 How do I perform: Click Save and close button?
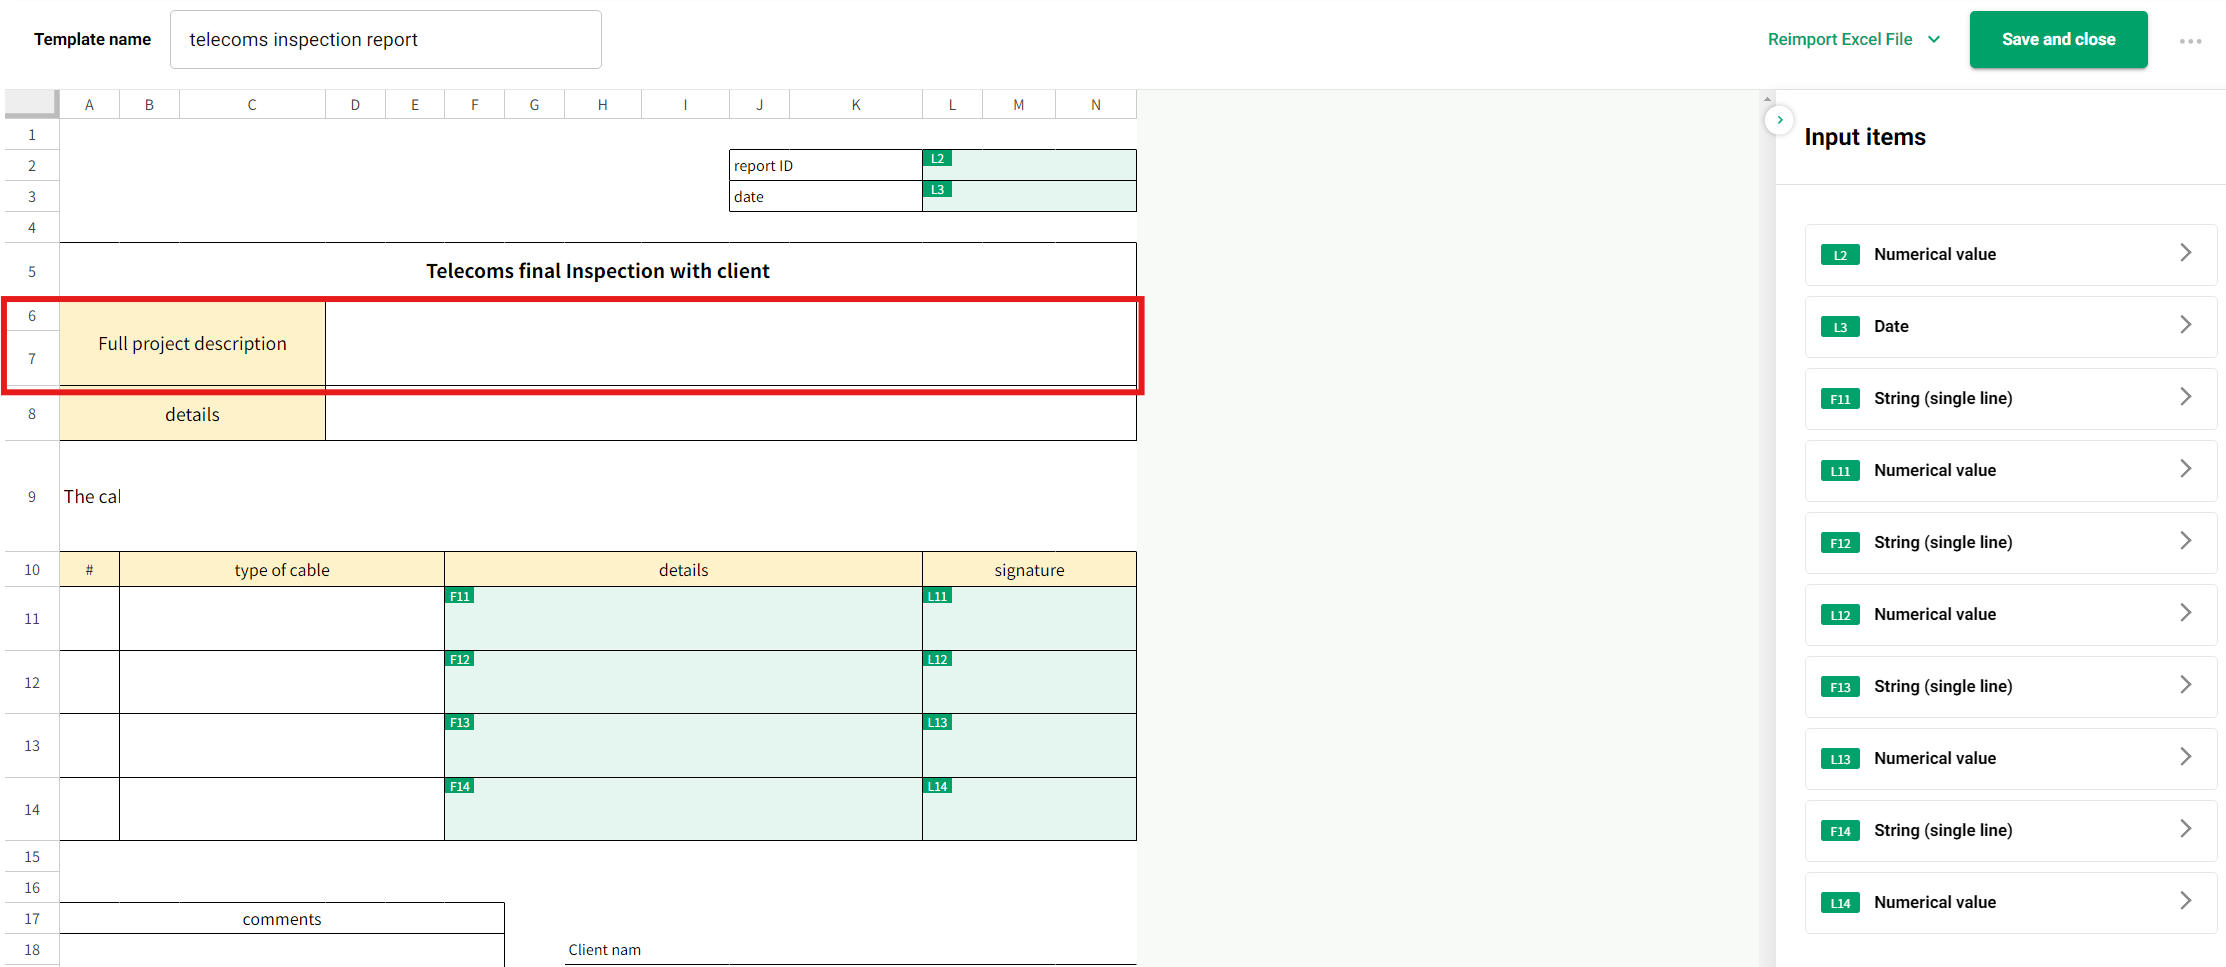2058,40
